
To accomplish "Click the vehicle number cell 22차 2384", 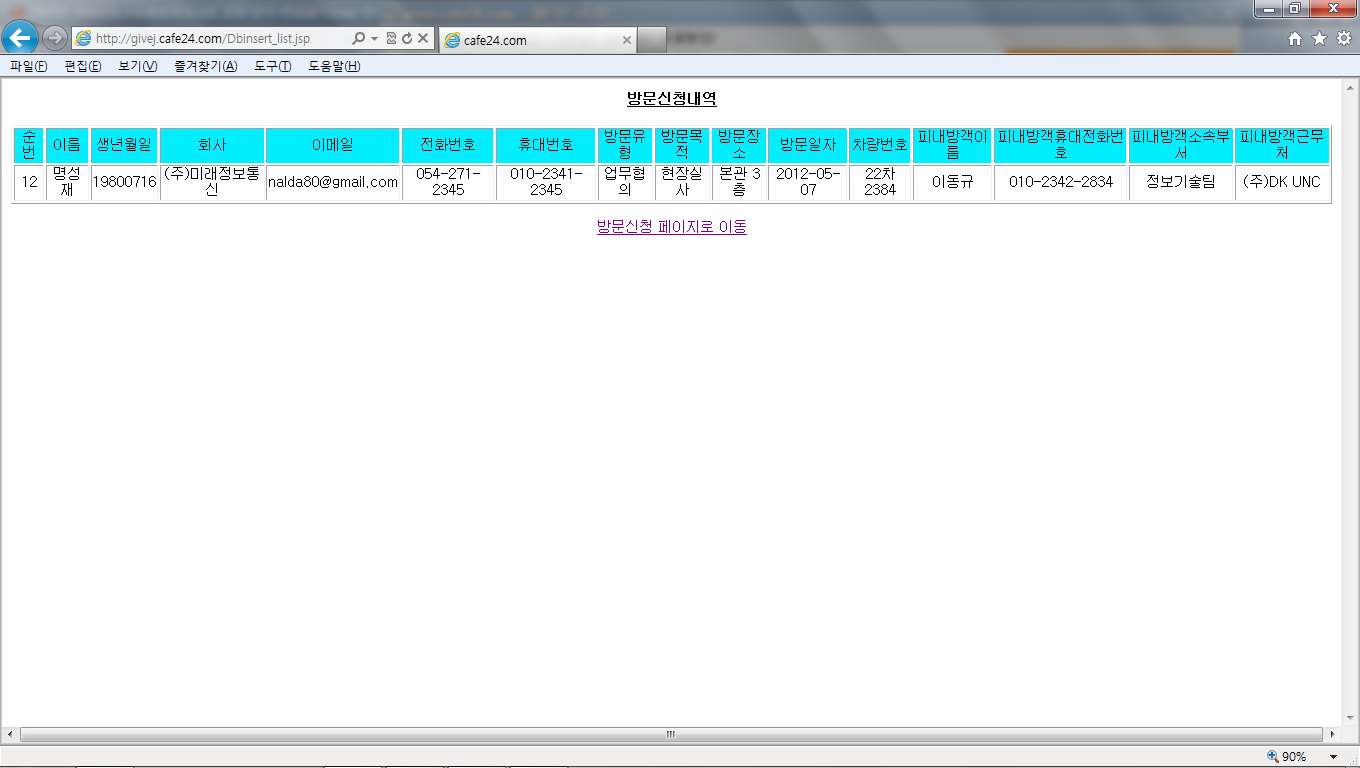I will coord(880,182).
